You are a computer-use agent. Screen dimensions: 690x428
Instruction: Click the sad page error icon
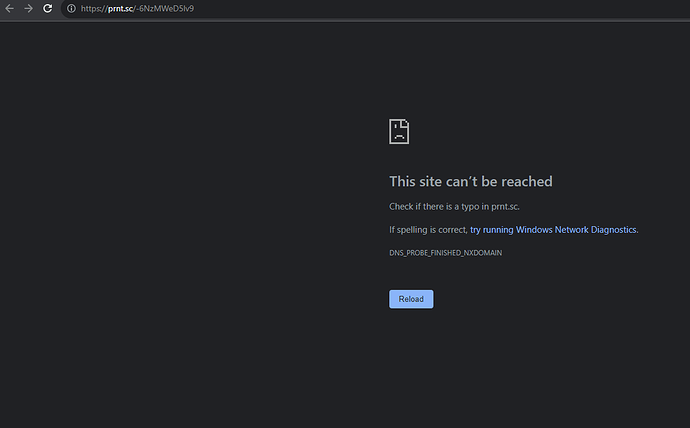pyautogui.click(x=399, y=131)
